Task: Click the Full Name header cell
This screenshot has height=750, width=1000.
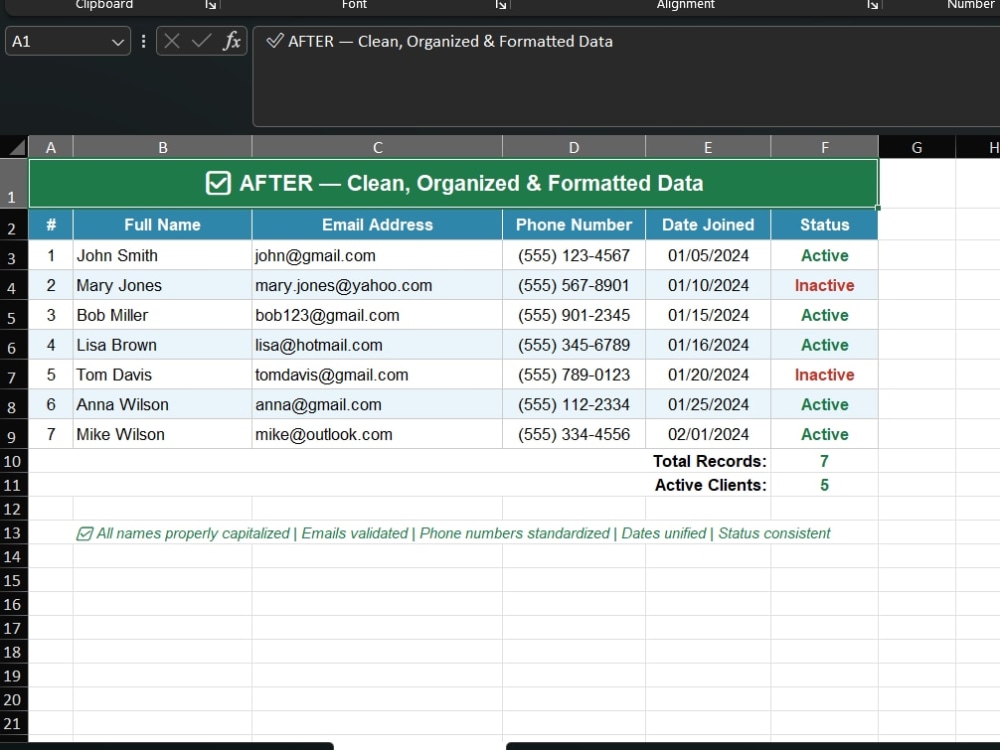Action: coord(163,224)
